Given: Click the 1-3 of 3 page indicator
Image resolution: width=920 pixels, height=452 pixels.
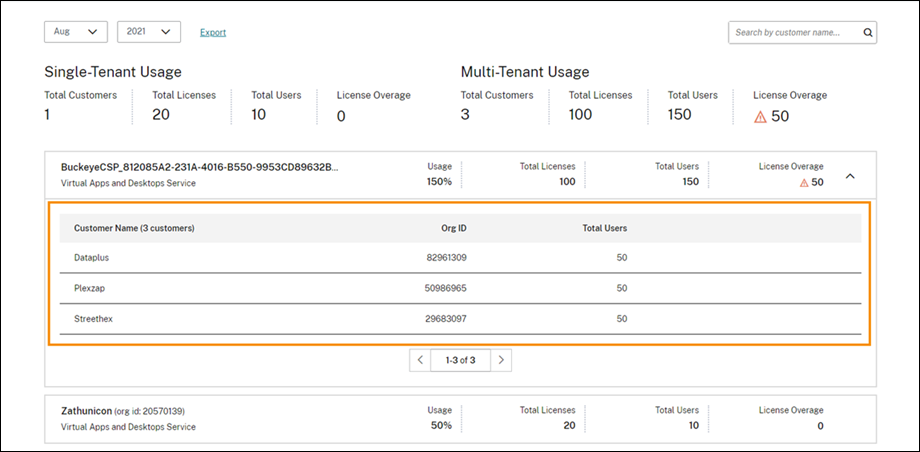Looking at the screenshot, I should pyautogui.click(x=460, y=359).
